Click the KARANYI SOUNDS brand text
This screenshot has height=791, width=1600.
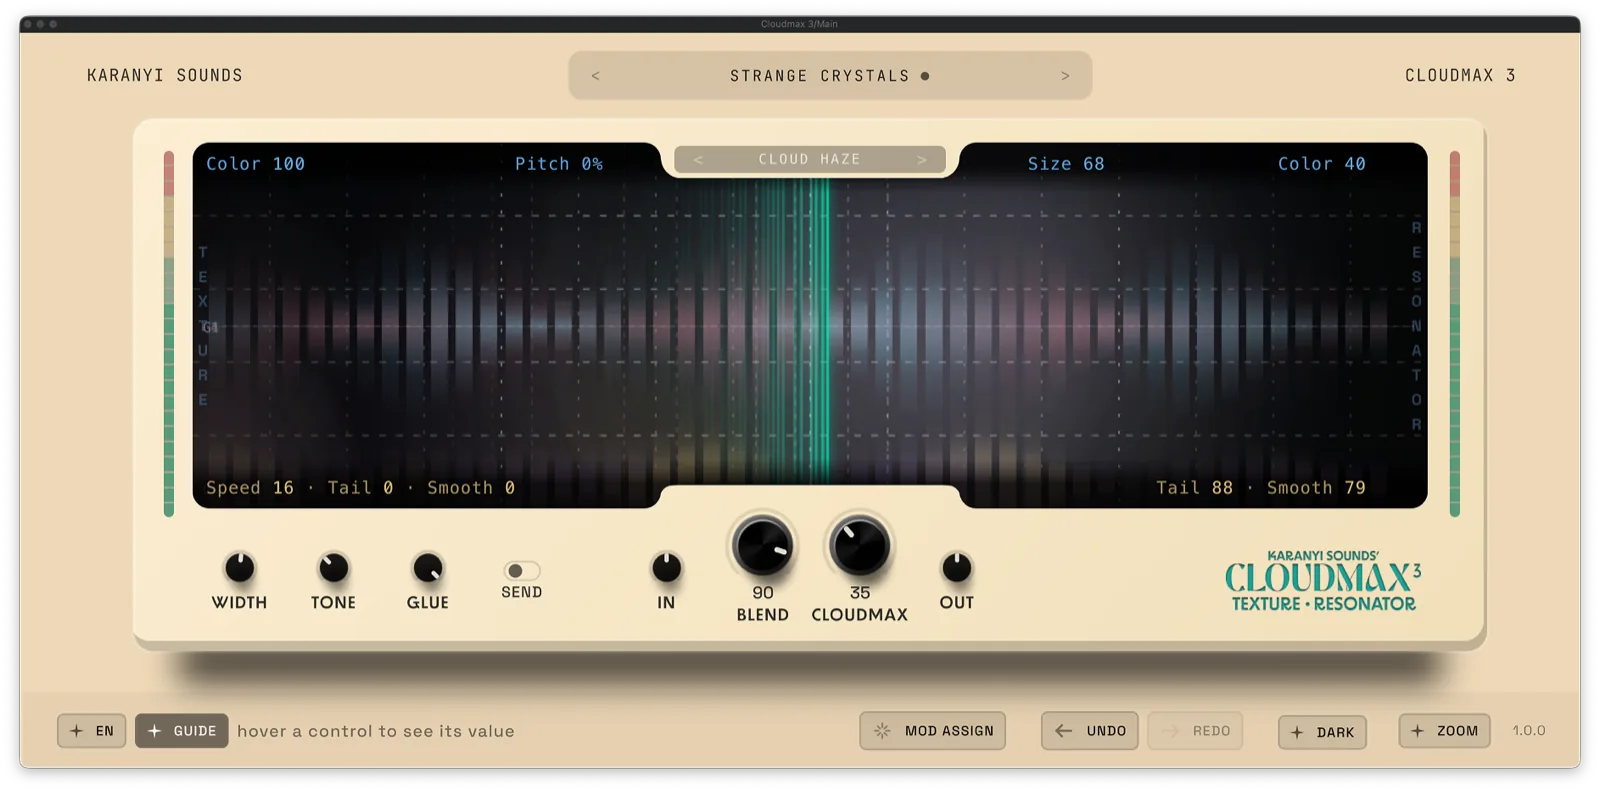(x=165, y=76)
